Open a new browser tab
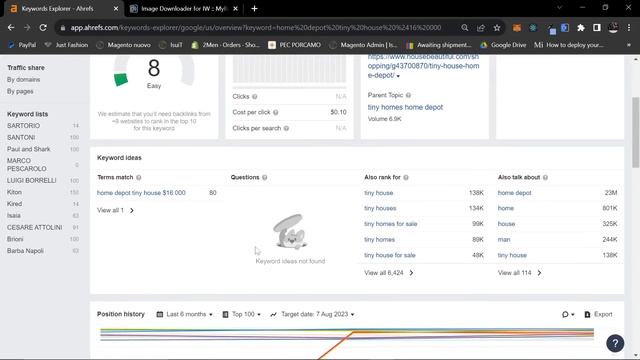640x360 pixels. pos(254,9)
